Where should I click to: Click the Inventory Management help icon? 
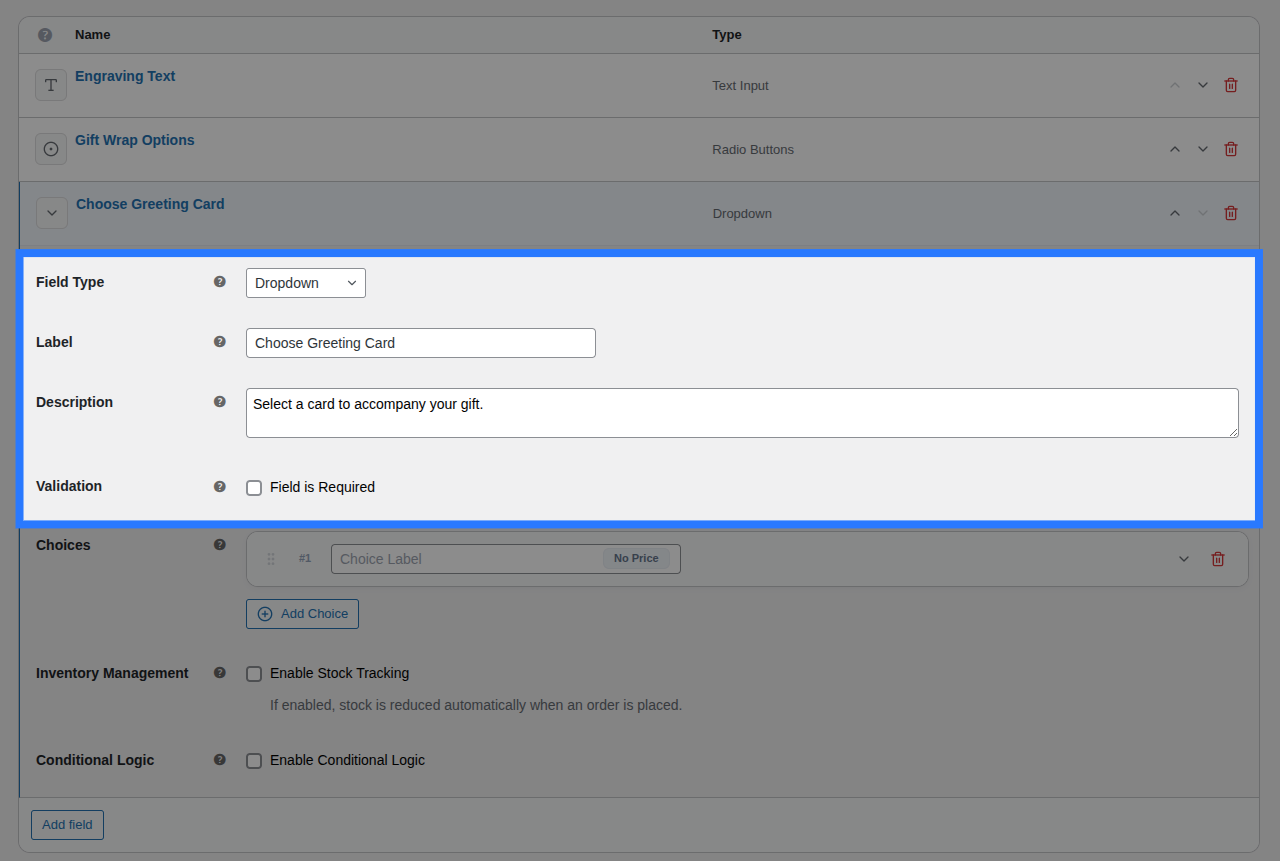pyautogui.click(x=220, y=673)
